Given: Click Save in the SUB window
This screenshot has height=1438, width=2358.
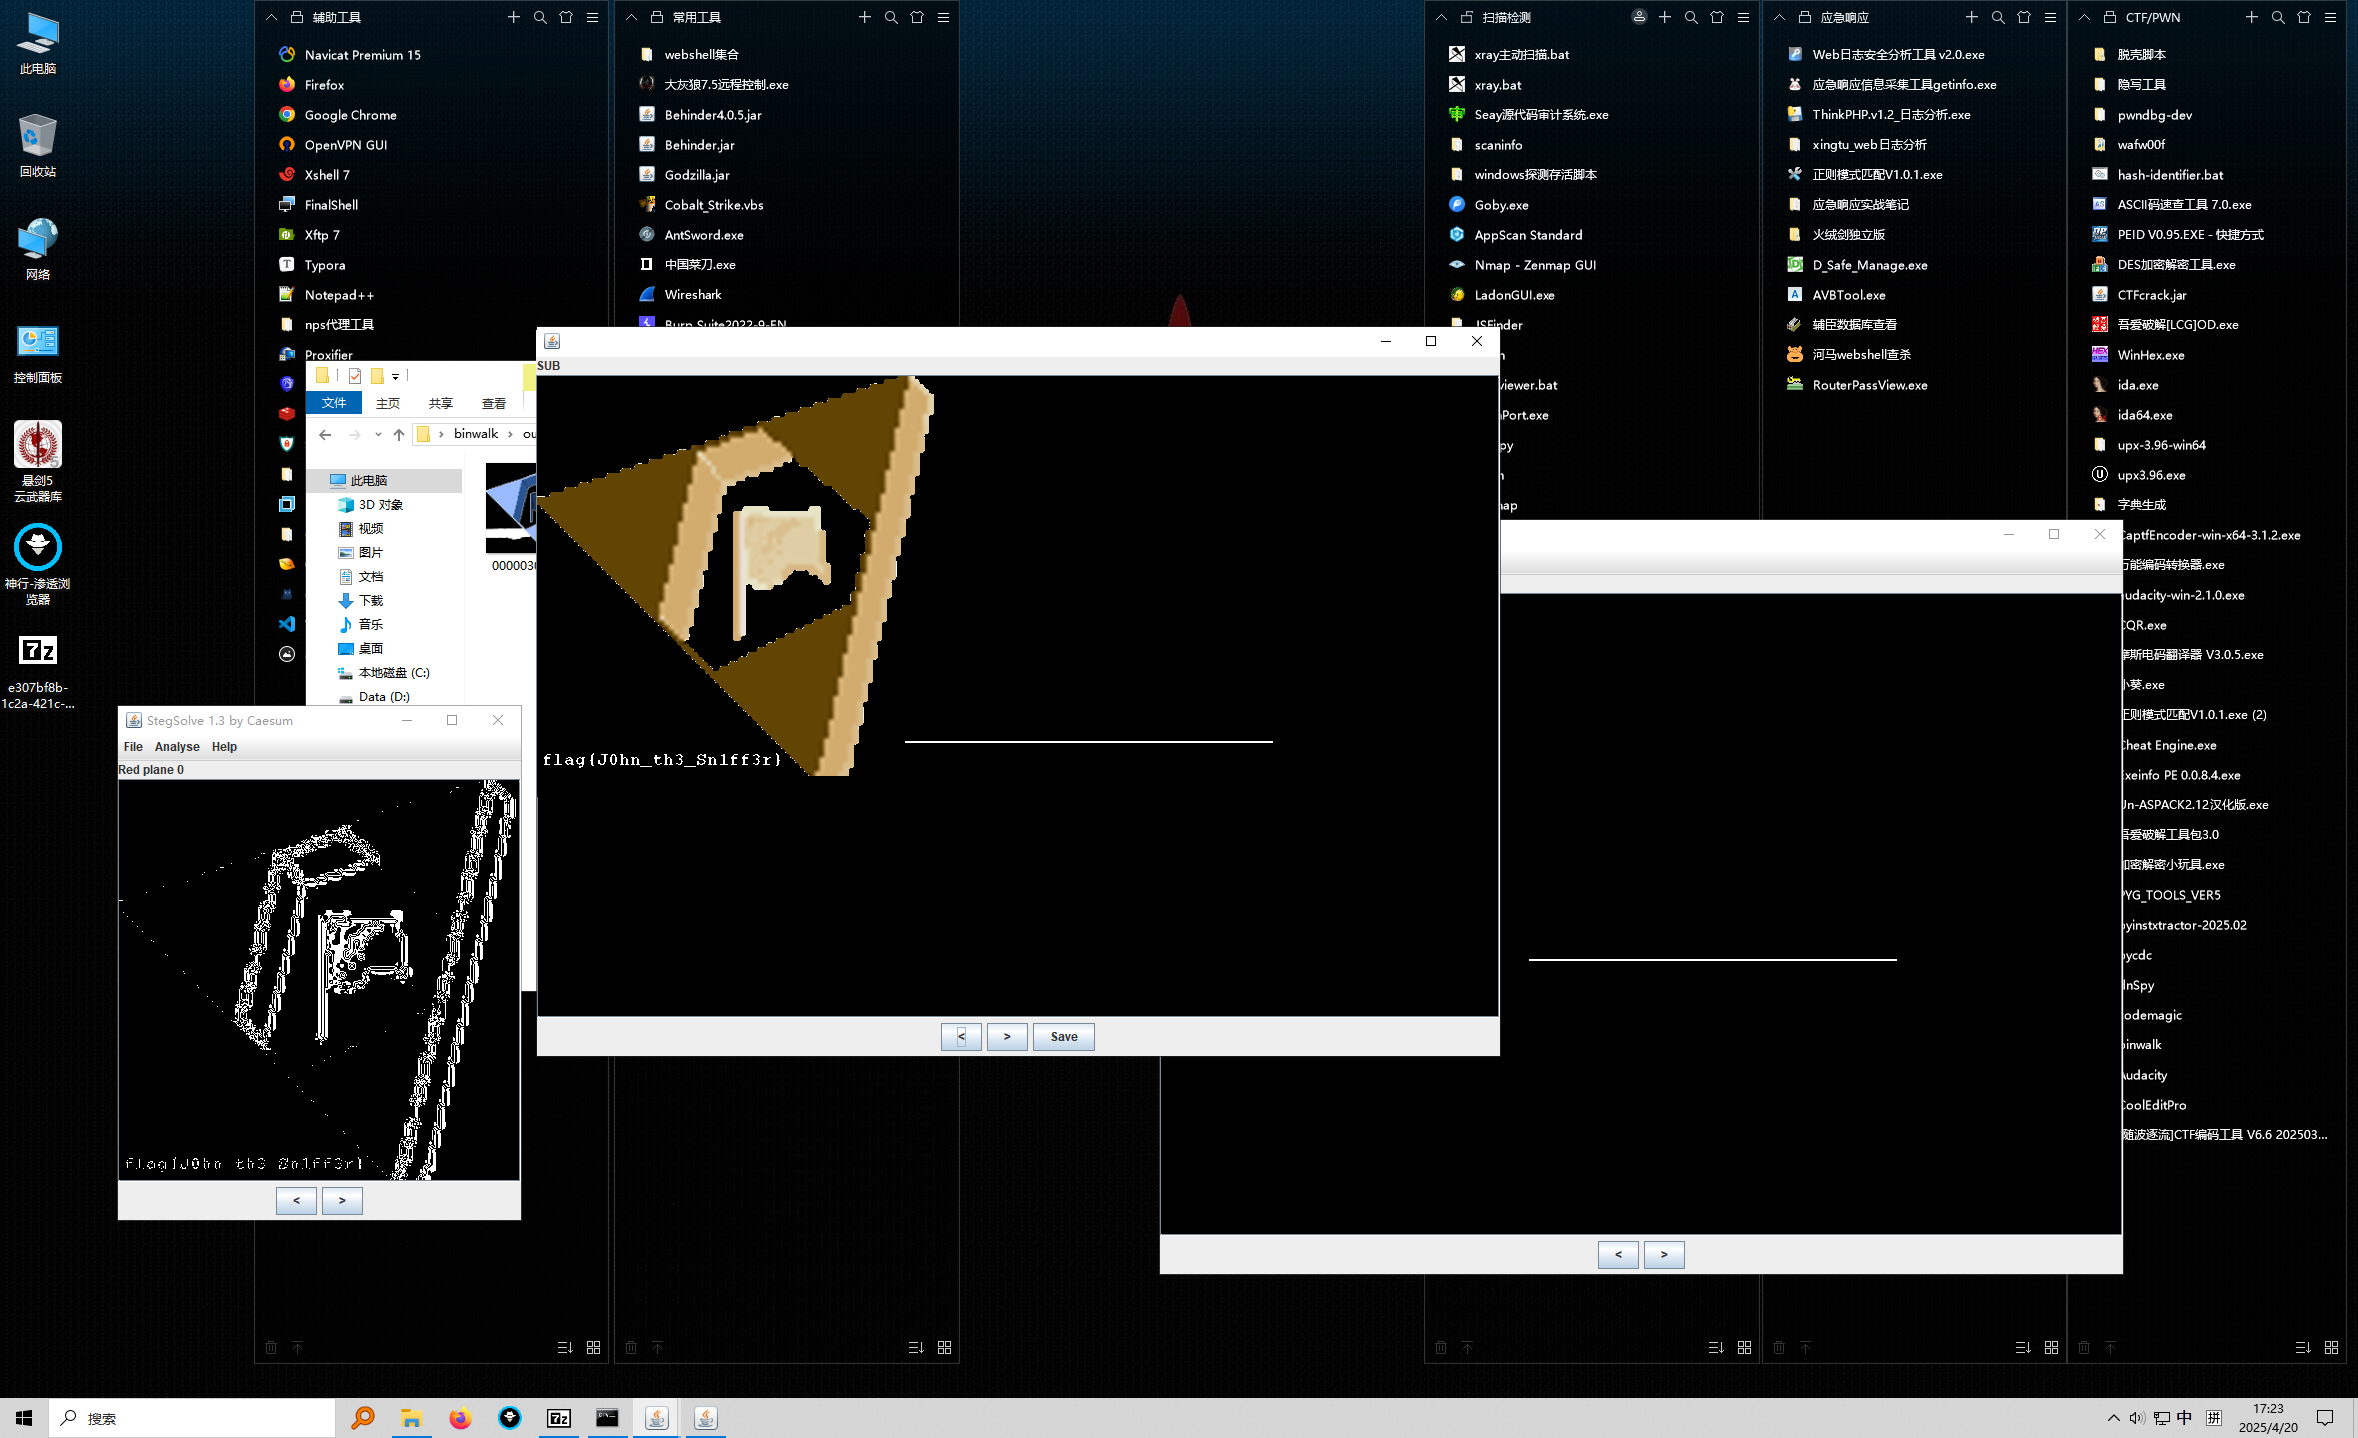Looking at the screenshot, I should [1063, 1037].
